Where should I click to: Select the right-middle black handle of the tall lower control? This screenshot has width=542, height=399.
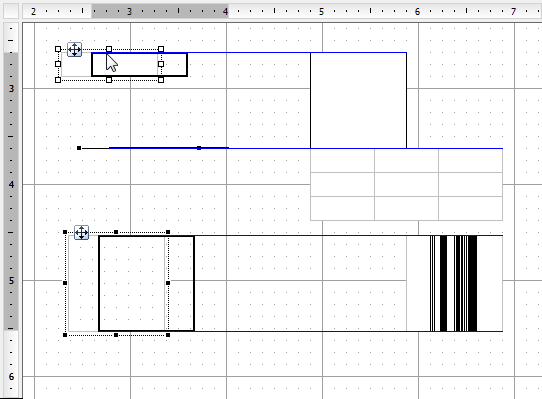pos(168,283)
